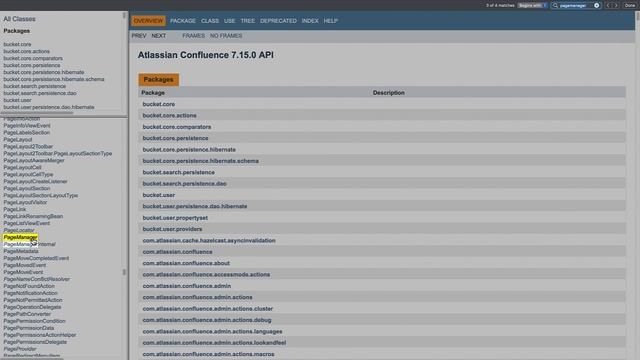The image size is (640, 360).
Task: Open PageMoveCompletedEvent class
Action: pyautogui.click(x=36, y=258)
